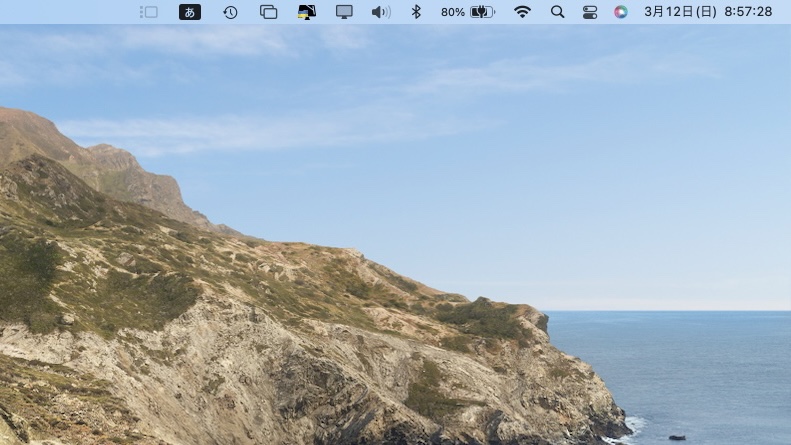Image resolution: width=791 pixels, height=445 pixels.
Task: Click the battery charging icon
Action: (483, 12)
